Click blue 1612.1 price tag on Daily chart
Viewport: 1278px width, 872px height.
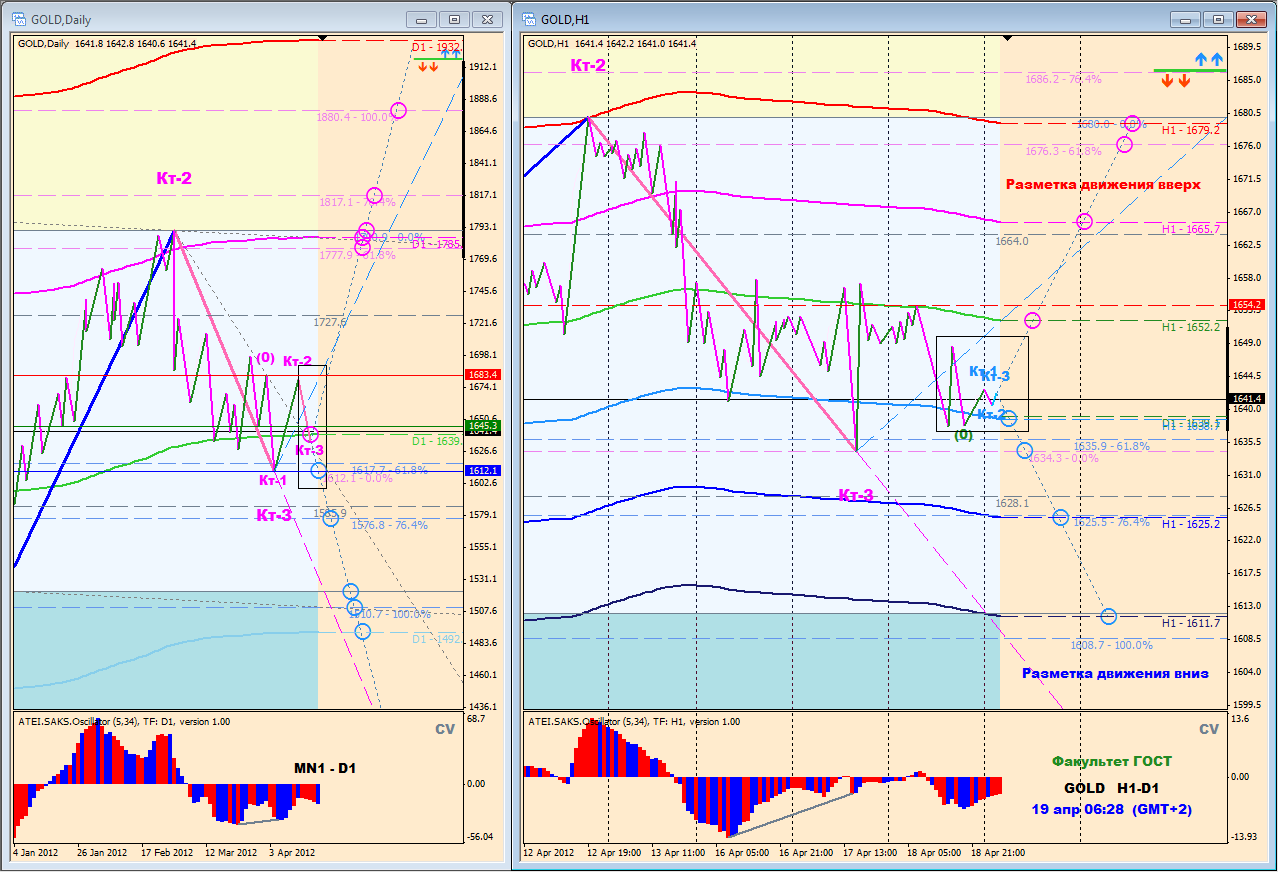point(482,470)
